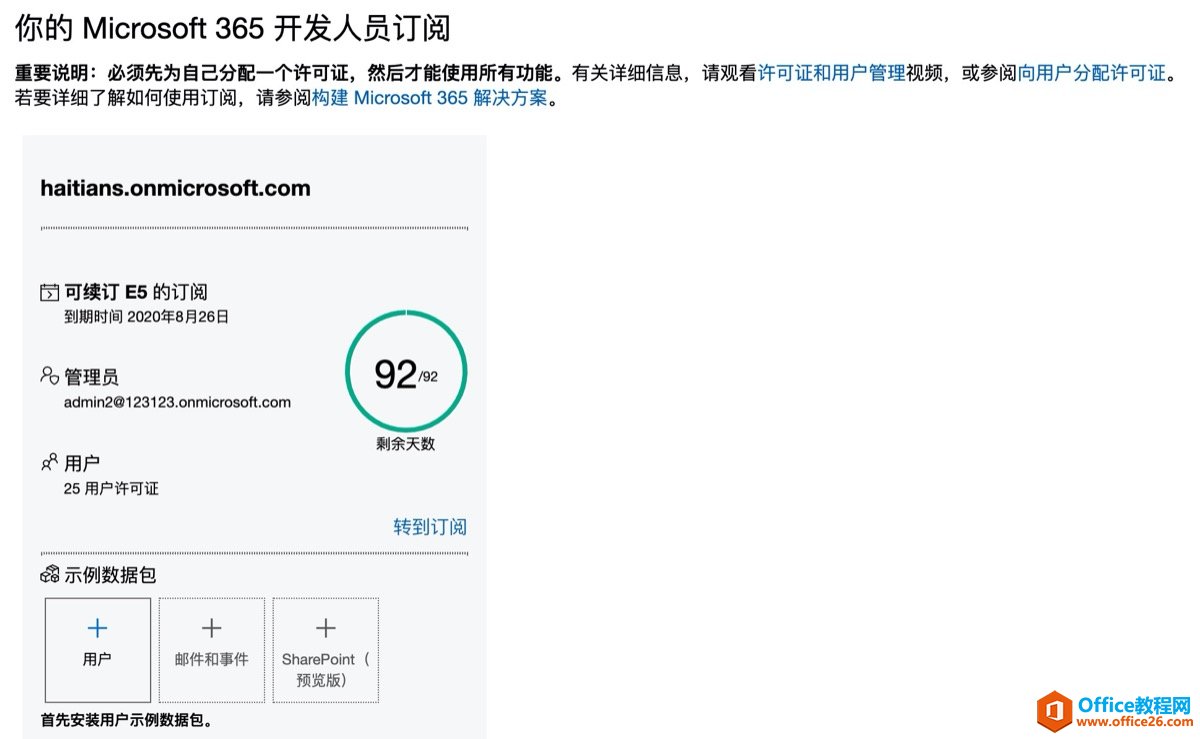Click the 首先安装用户示例数据包 note
The width and height of the screenshot is (1200, 739).
(127, 720)
